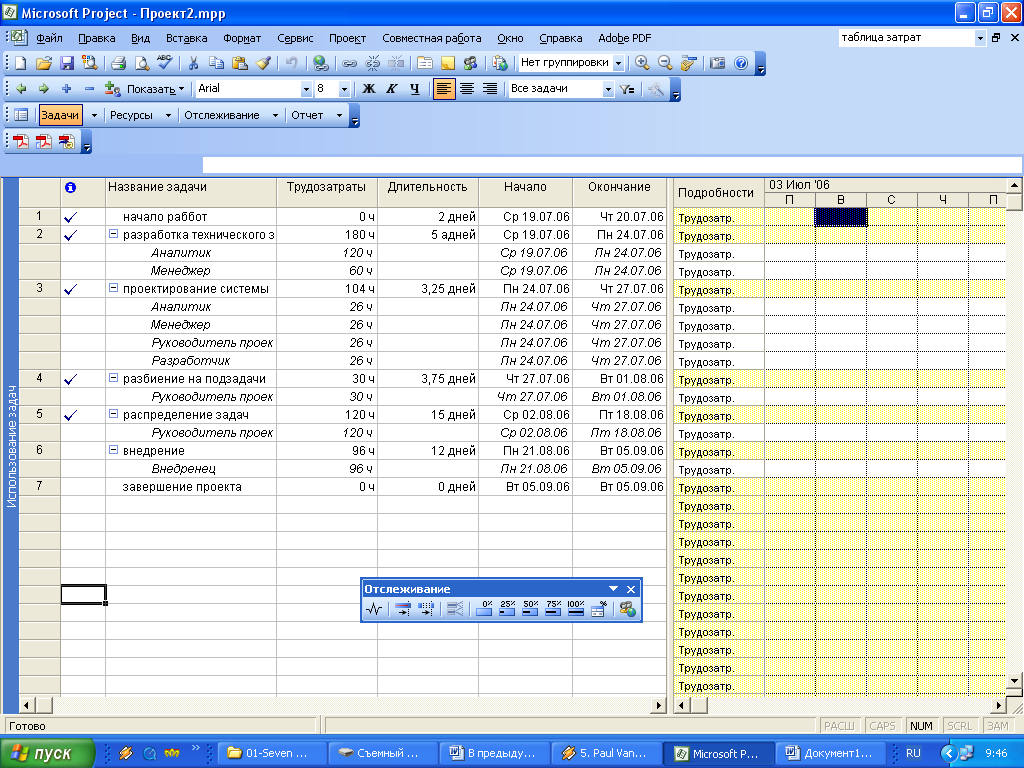Open Нет группировки grouping dropdown

618,63
